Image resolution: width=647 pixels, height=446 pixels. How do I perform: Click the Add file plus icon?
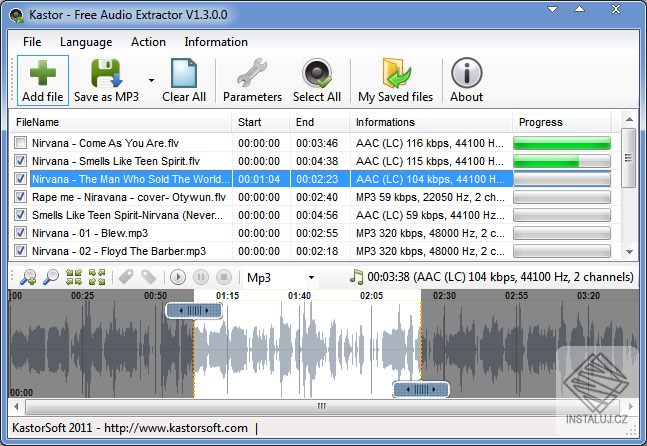[x=43, y=73]
